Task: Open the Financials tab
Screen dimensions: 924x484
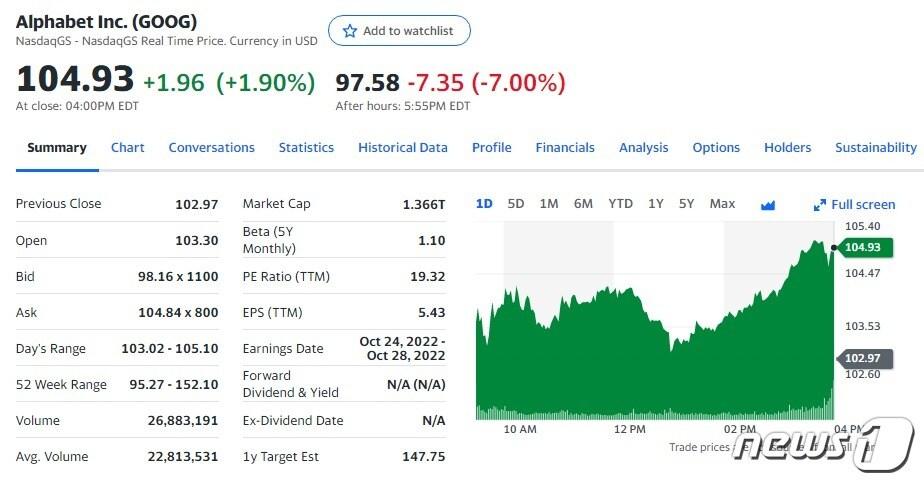Action: (x=565, y=148)
